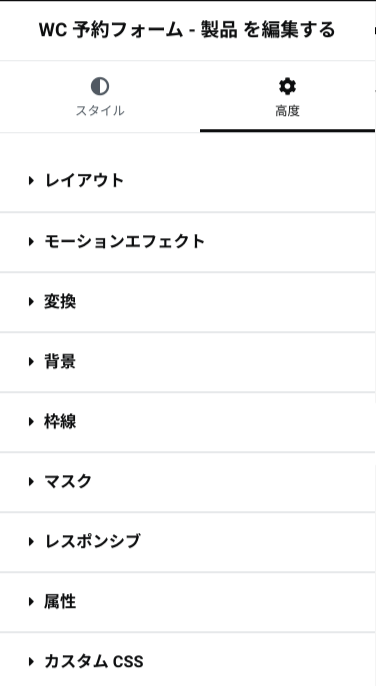Click the arrow beside 背景
The image size is (376, 686).
[x=31, y=361]
